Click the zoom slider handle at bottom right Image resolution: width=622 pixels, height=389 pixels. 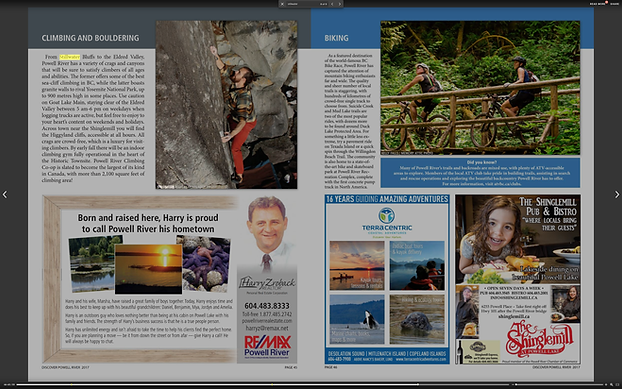point(516,384)
